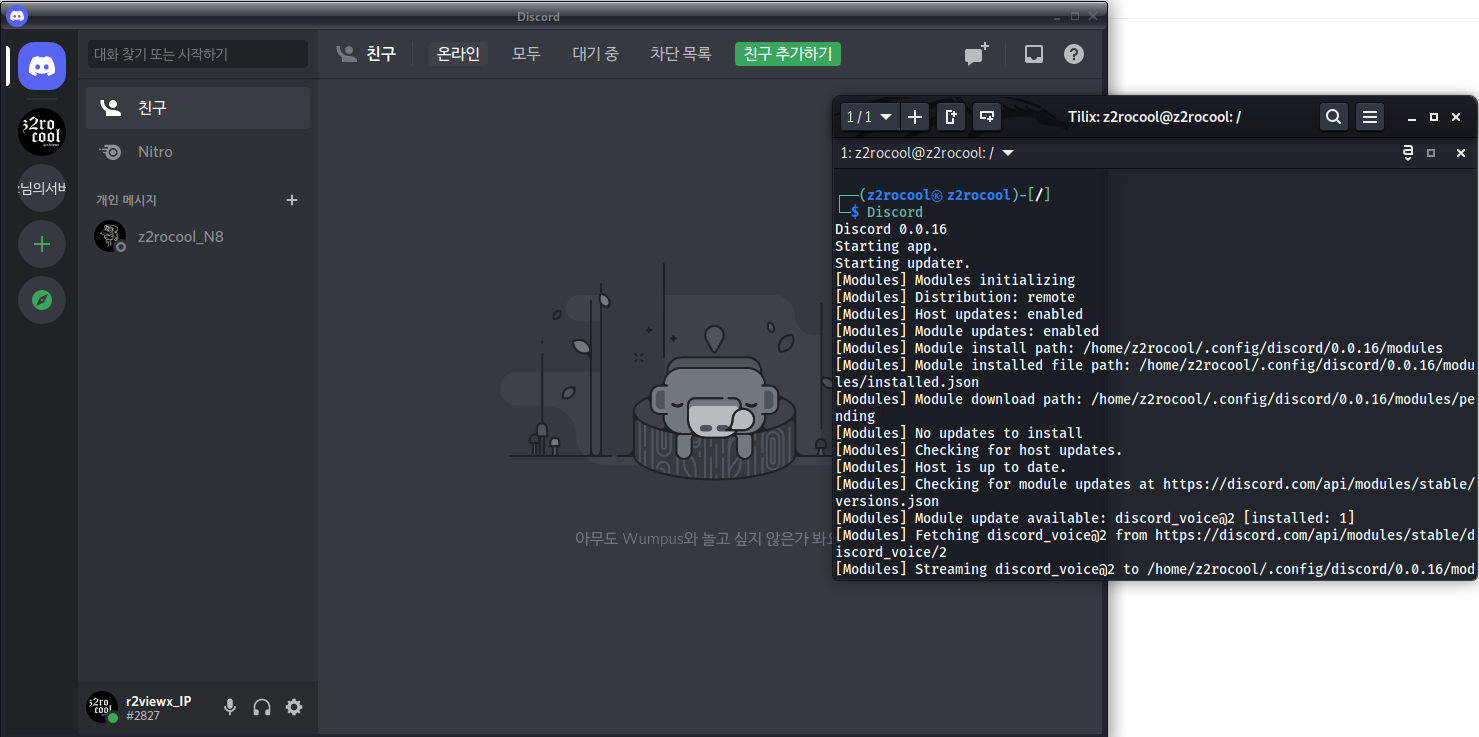
Task: Add new Tilix session plus button
Action: pos(914,117)
